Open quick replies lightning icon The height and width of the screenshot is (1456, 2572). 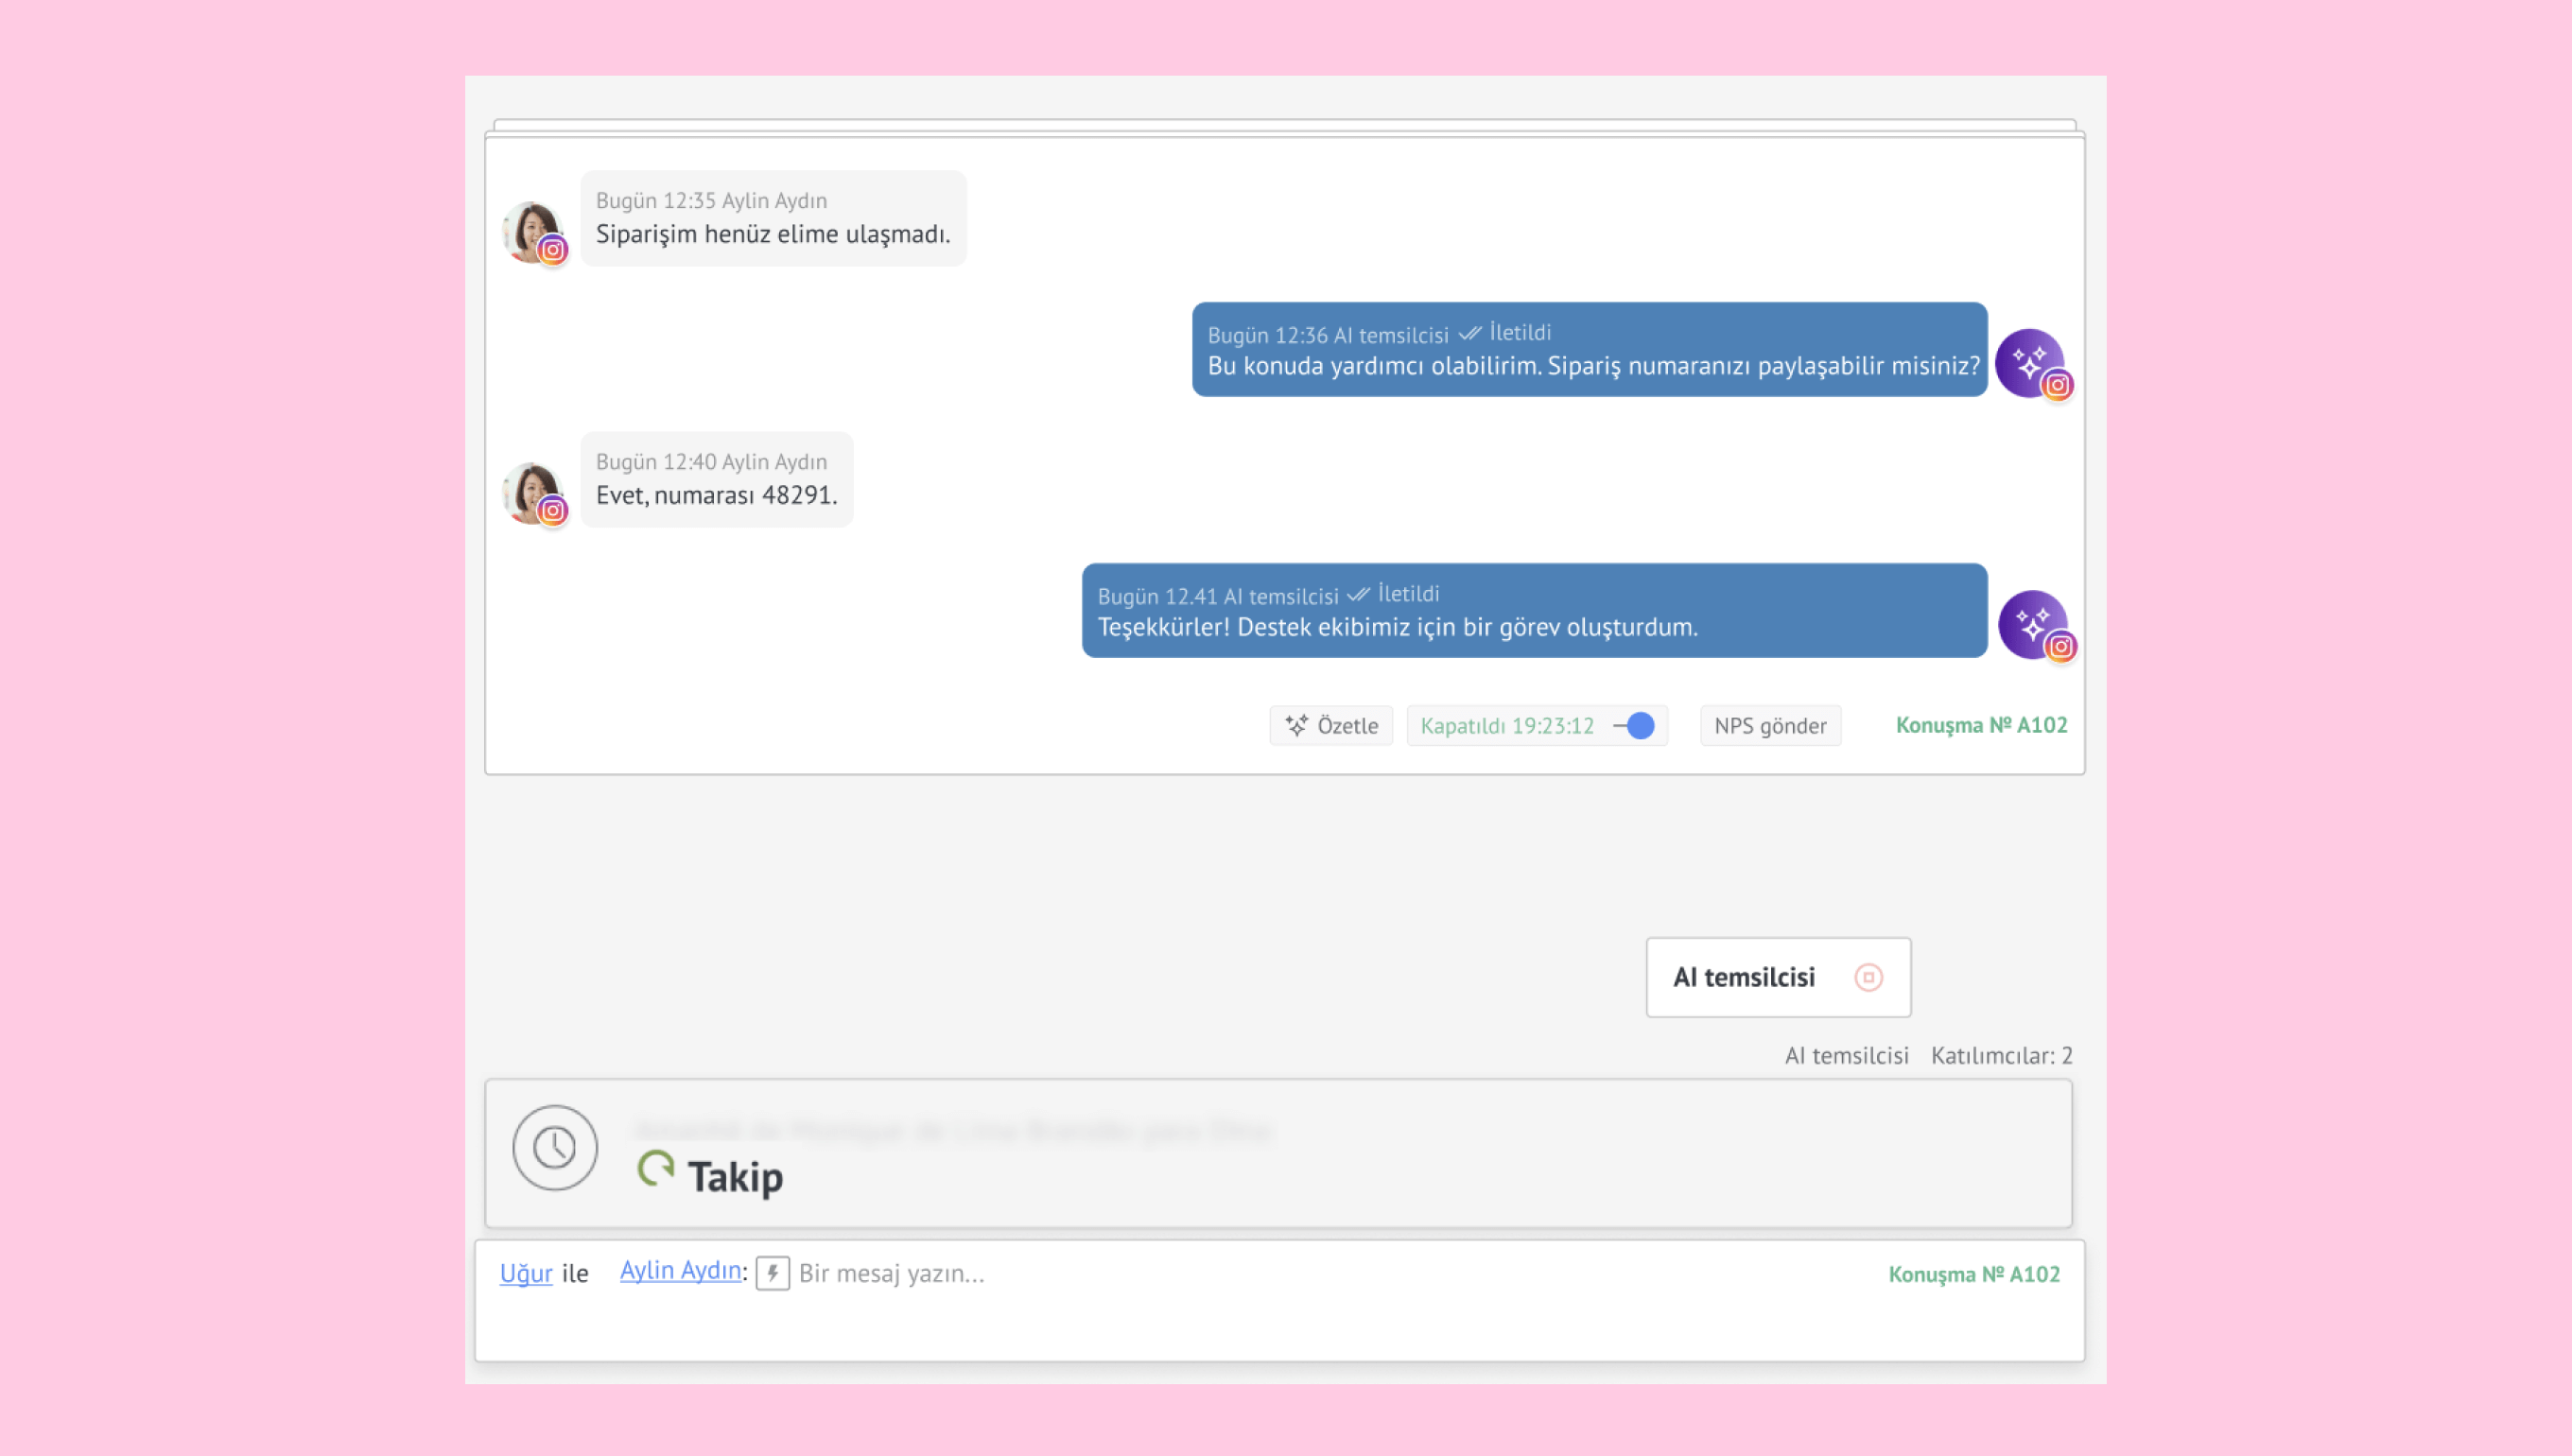(x=772, y=1273)
